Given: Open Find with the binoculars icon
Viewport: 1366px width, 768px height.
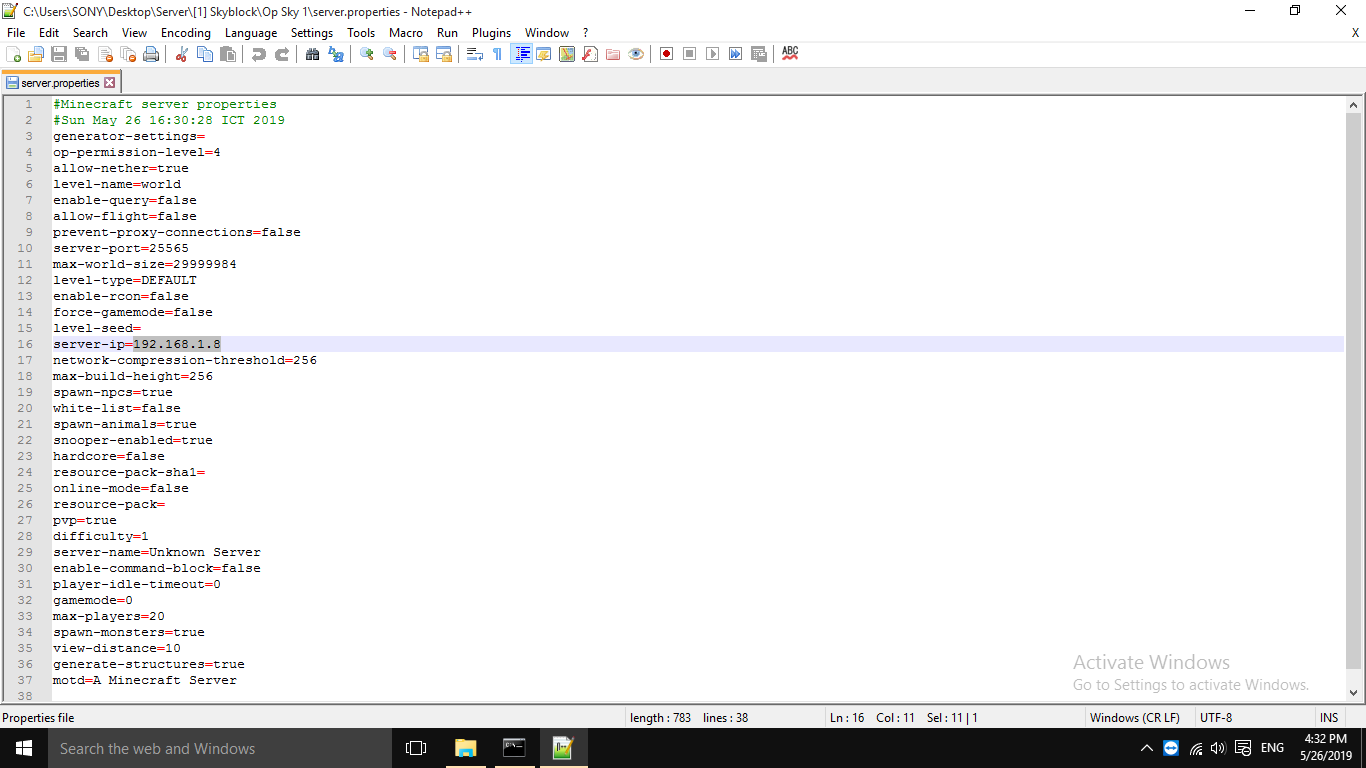Looking at the screenshot, I should click(x=313, y=54).
